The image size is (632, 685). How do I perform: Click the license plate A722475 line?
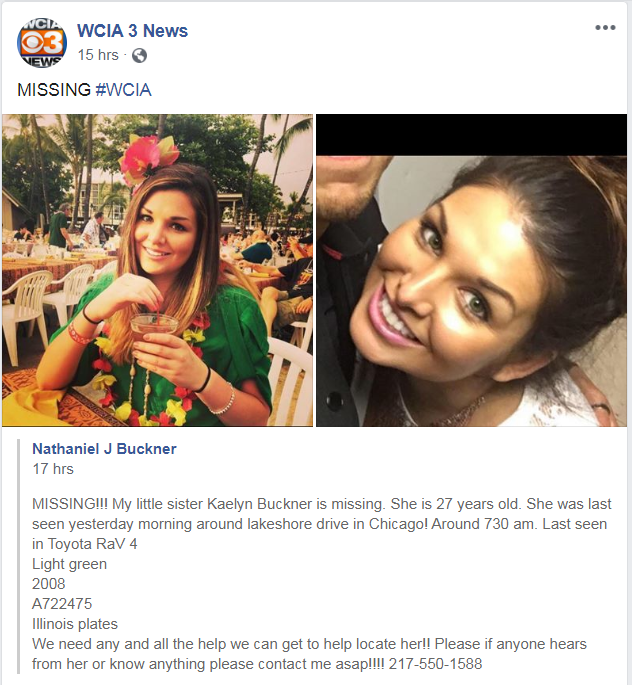point(62,604)
